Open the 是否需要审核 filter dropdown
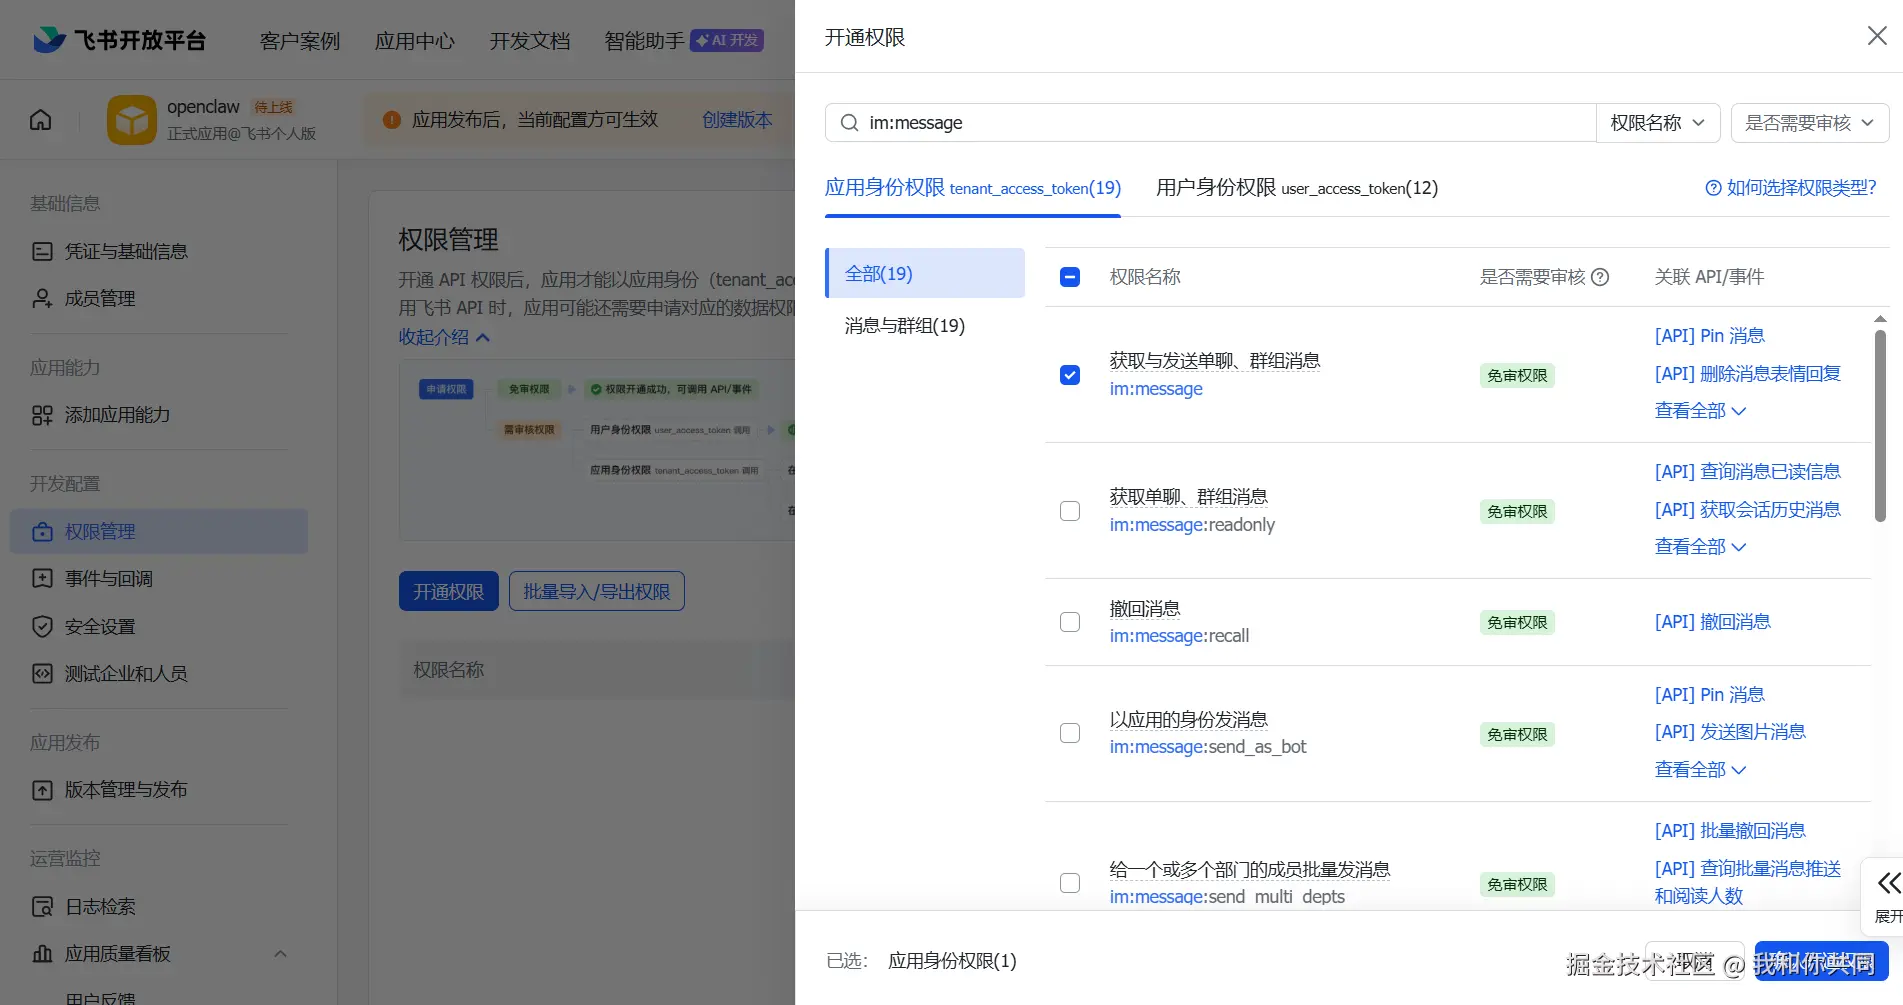The image size is (1903, 1005). point(1809,122)
